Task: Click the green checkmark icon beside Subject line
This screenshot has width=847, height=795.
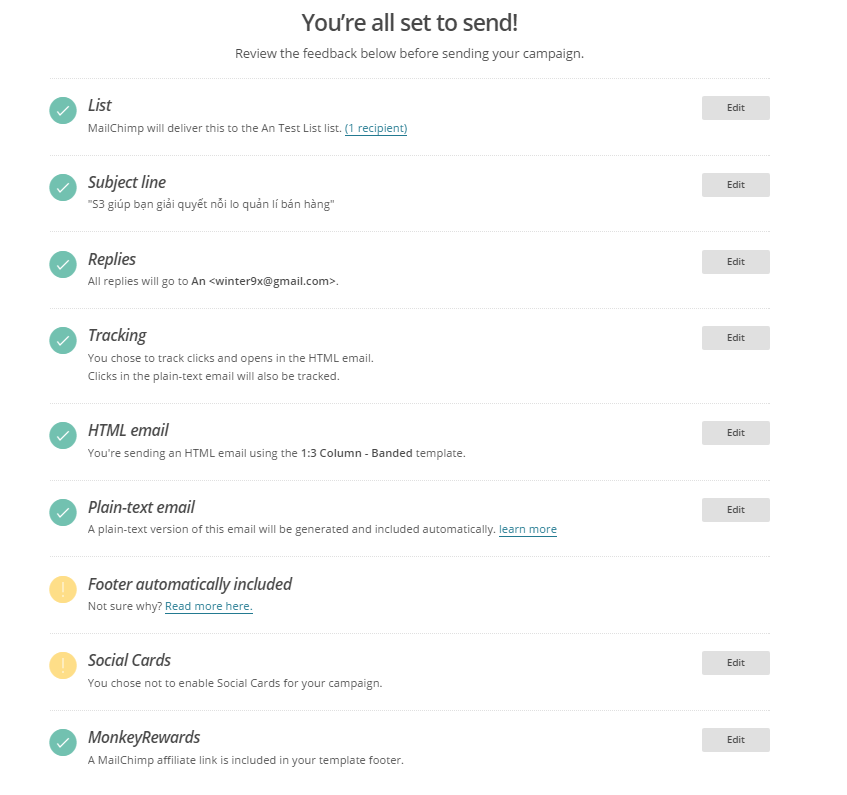Action: click(63, 187)
